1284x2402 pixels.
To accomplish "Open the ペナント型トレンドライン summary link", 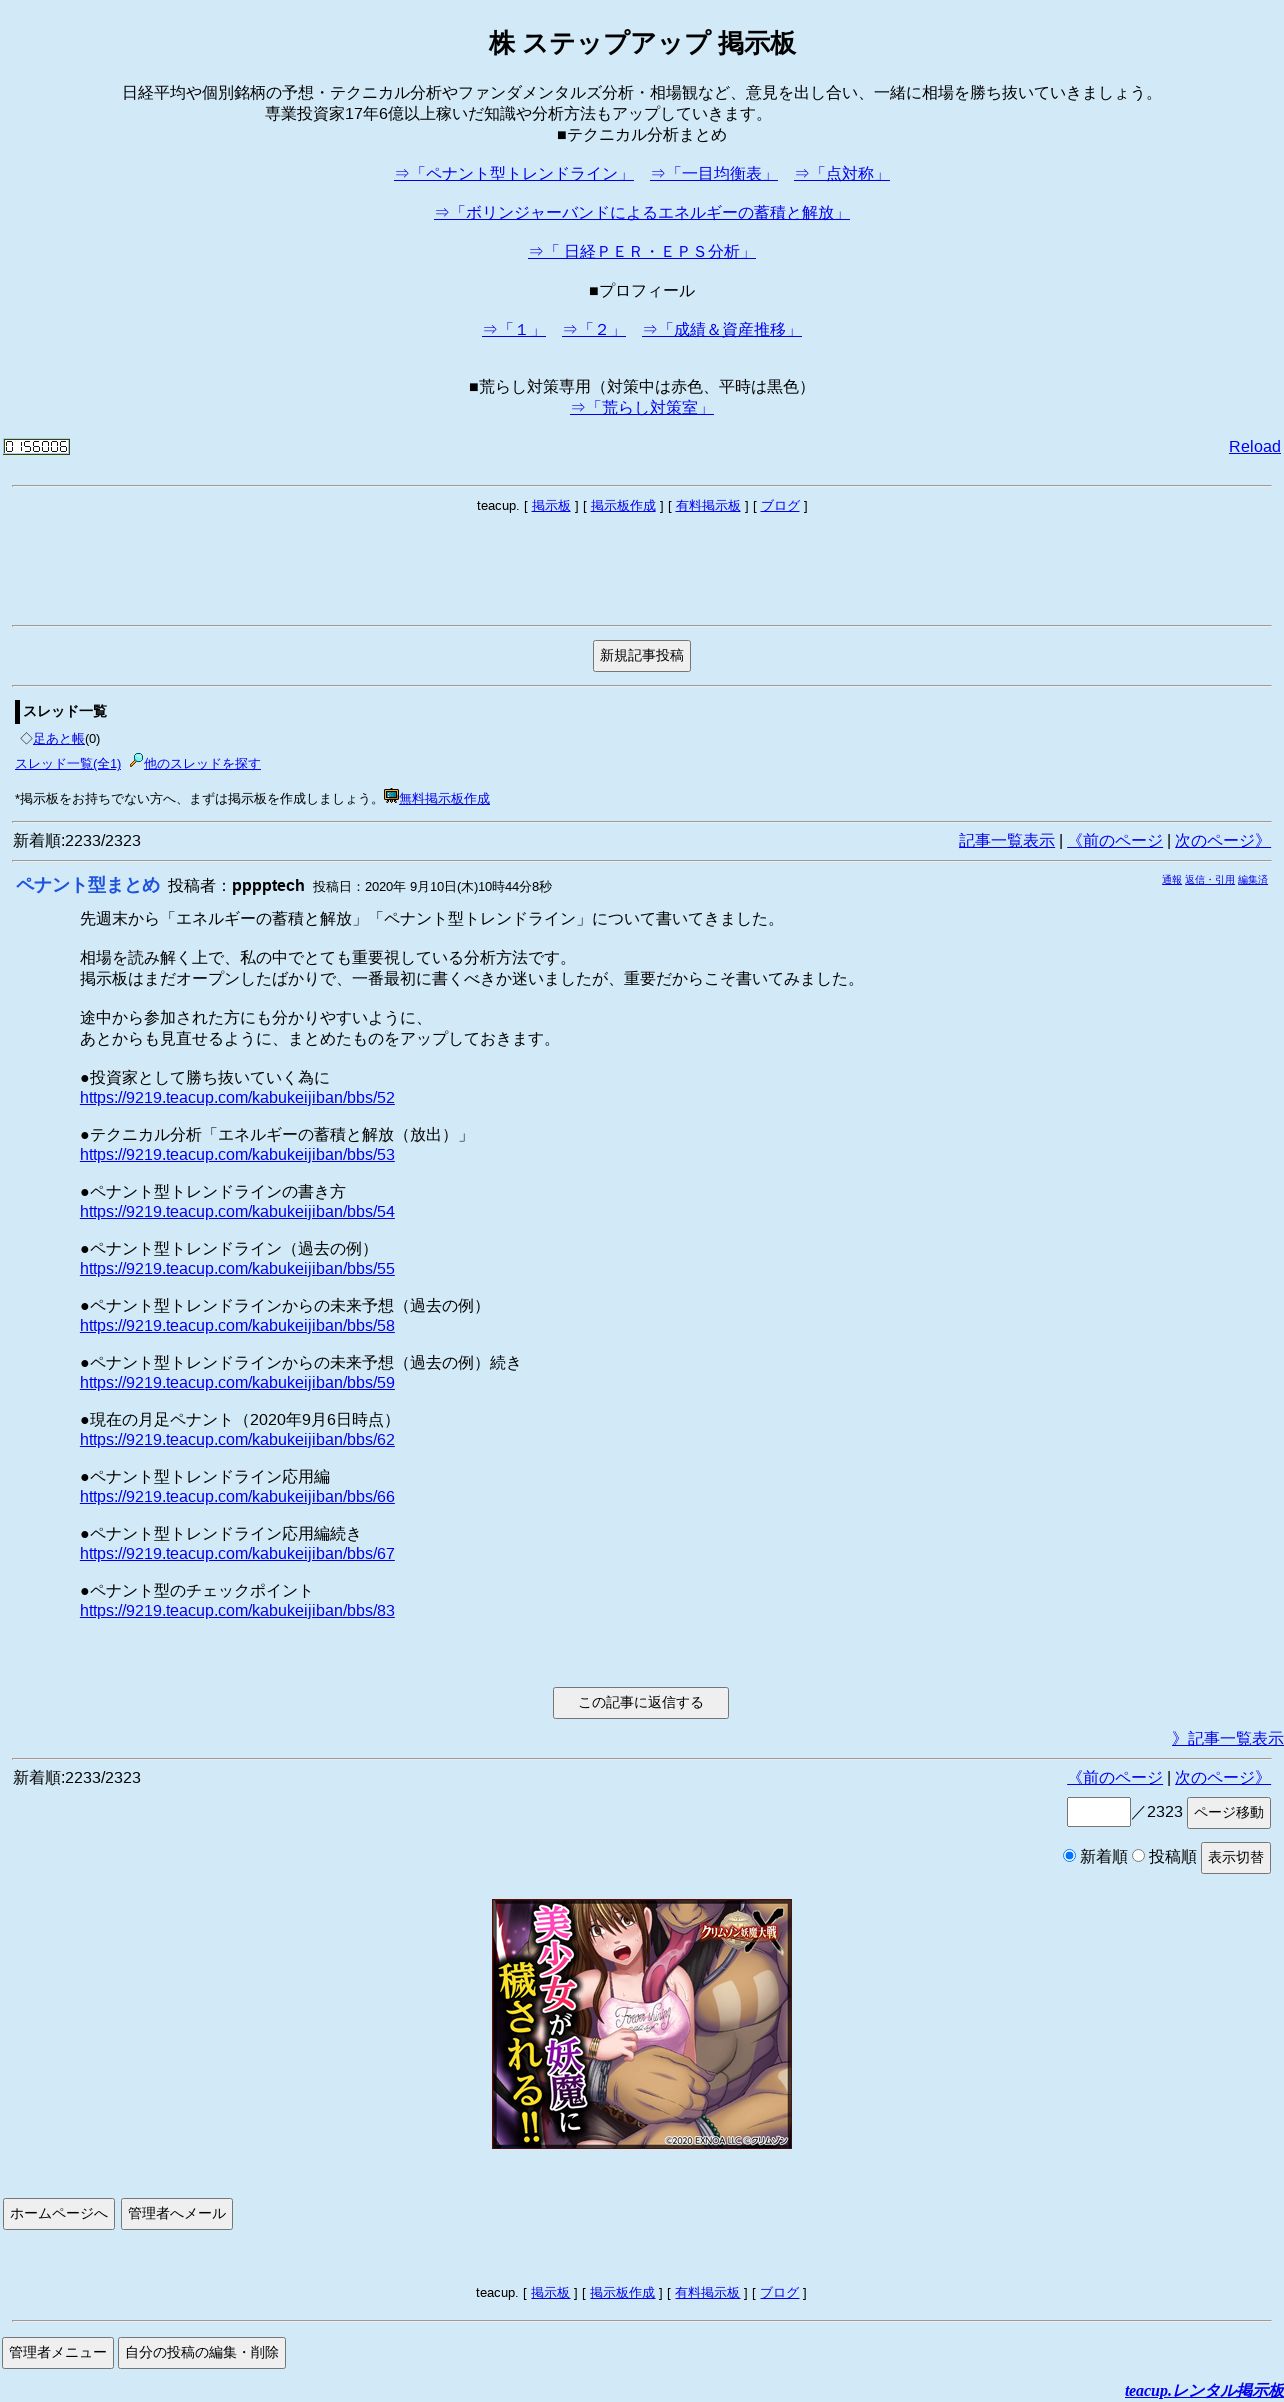I will pyautogui.click(x=514, y=174).
